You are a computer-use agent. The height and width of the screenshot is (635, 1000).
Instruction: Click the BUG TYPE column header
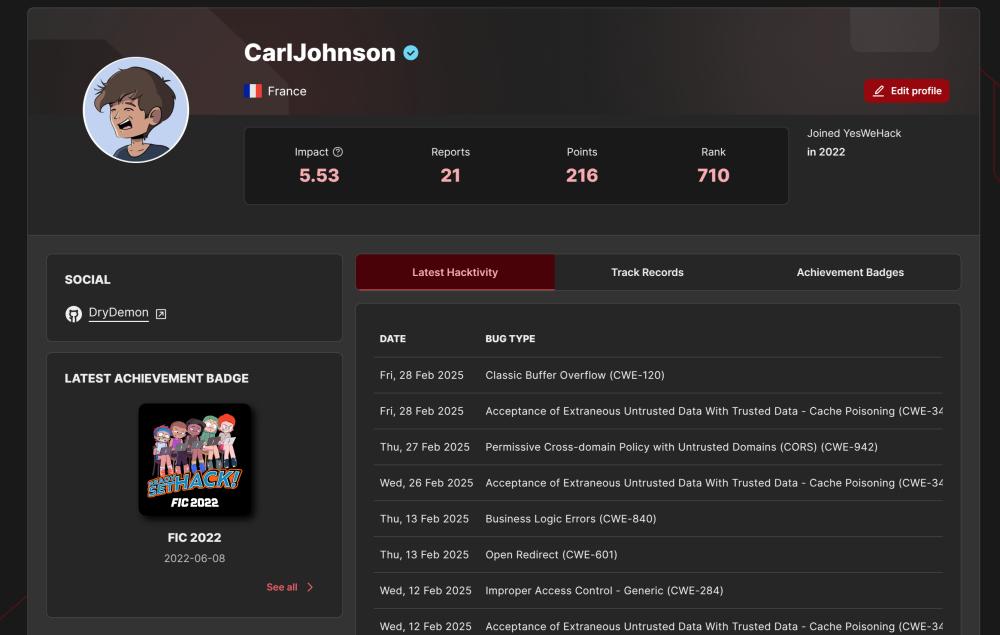(510, 339)
